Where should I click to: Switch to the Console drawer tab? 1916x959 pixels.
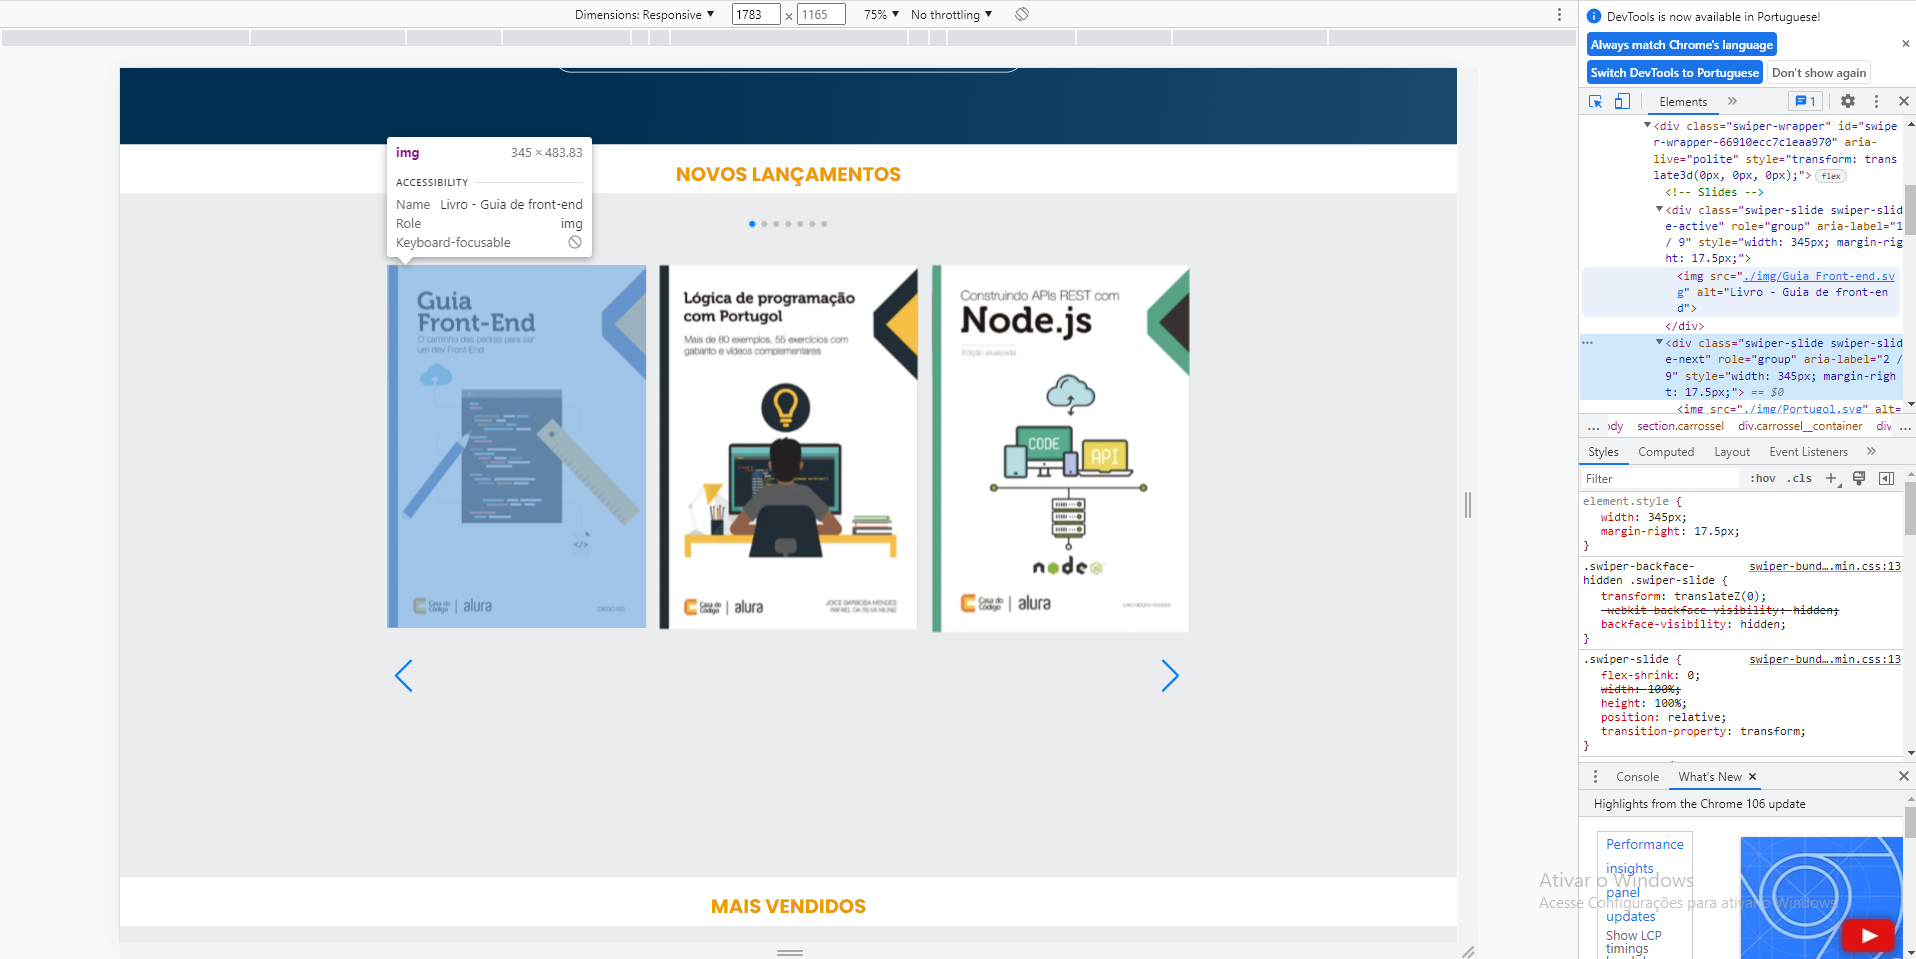(x=1637, y=776)
